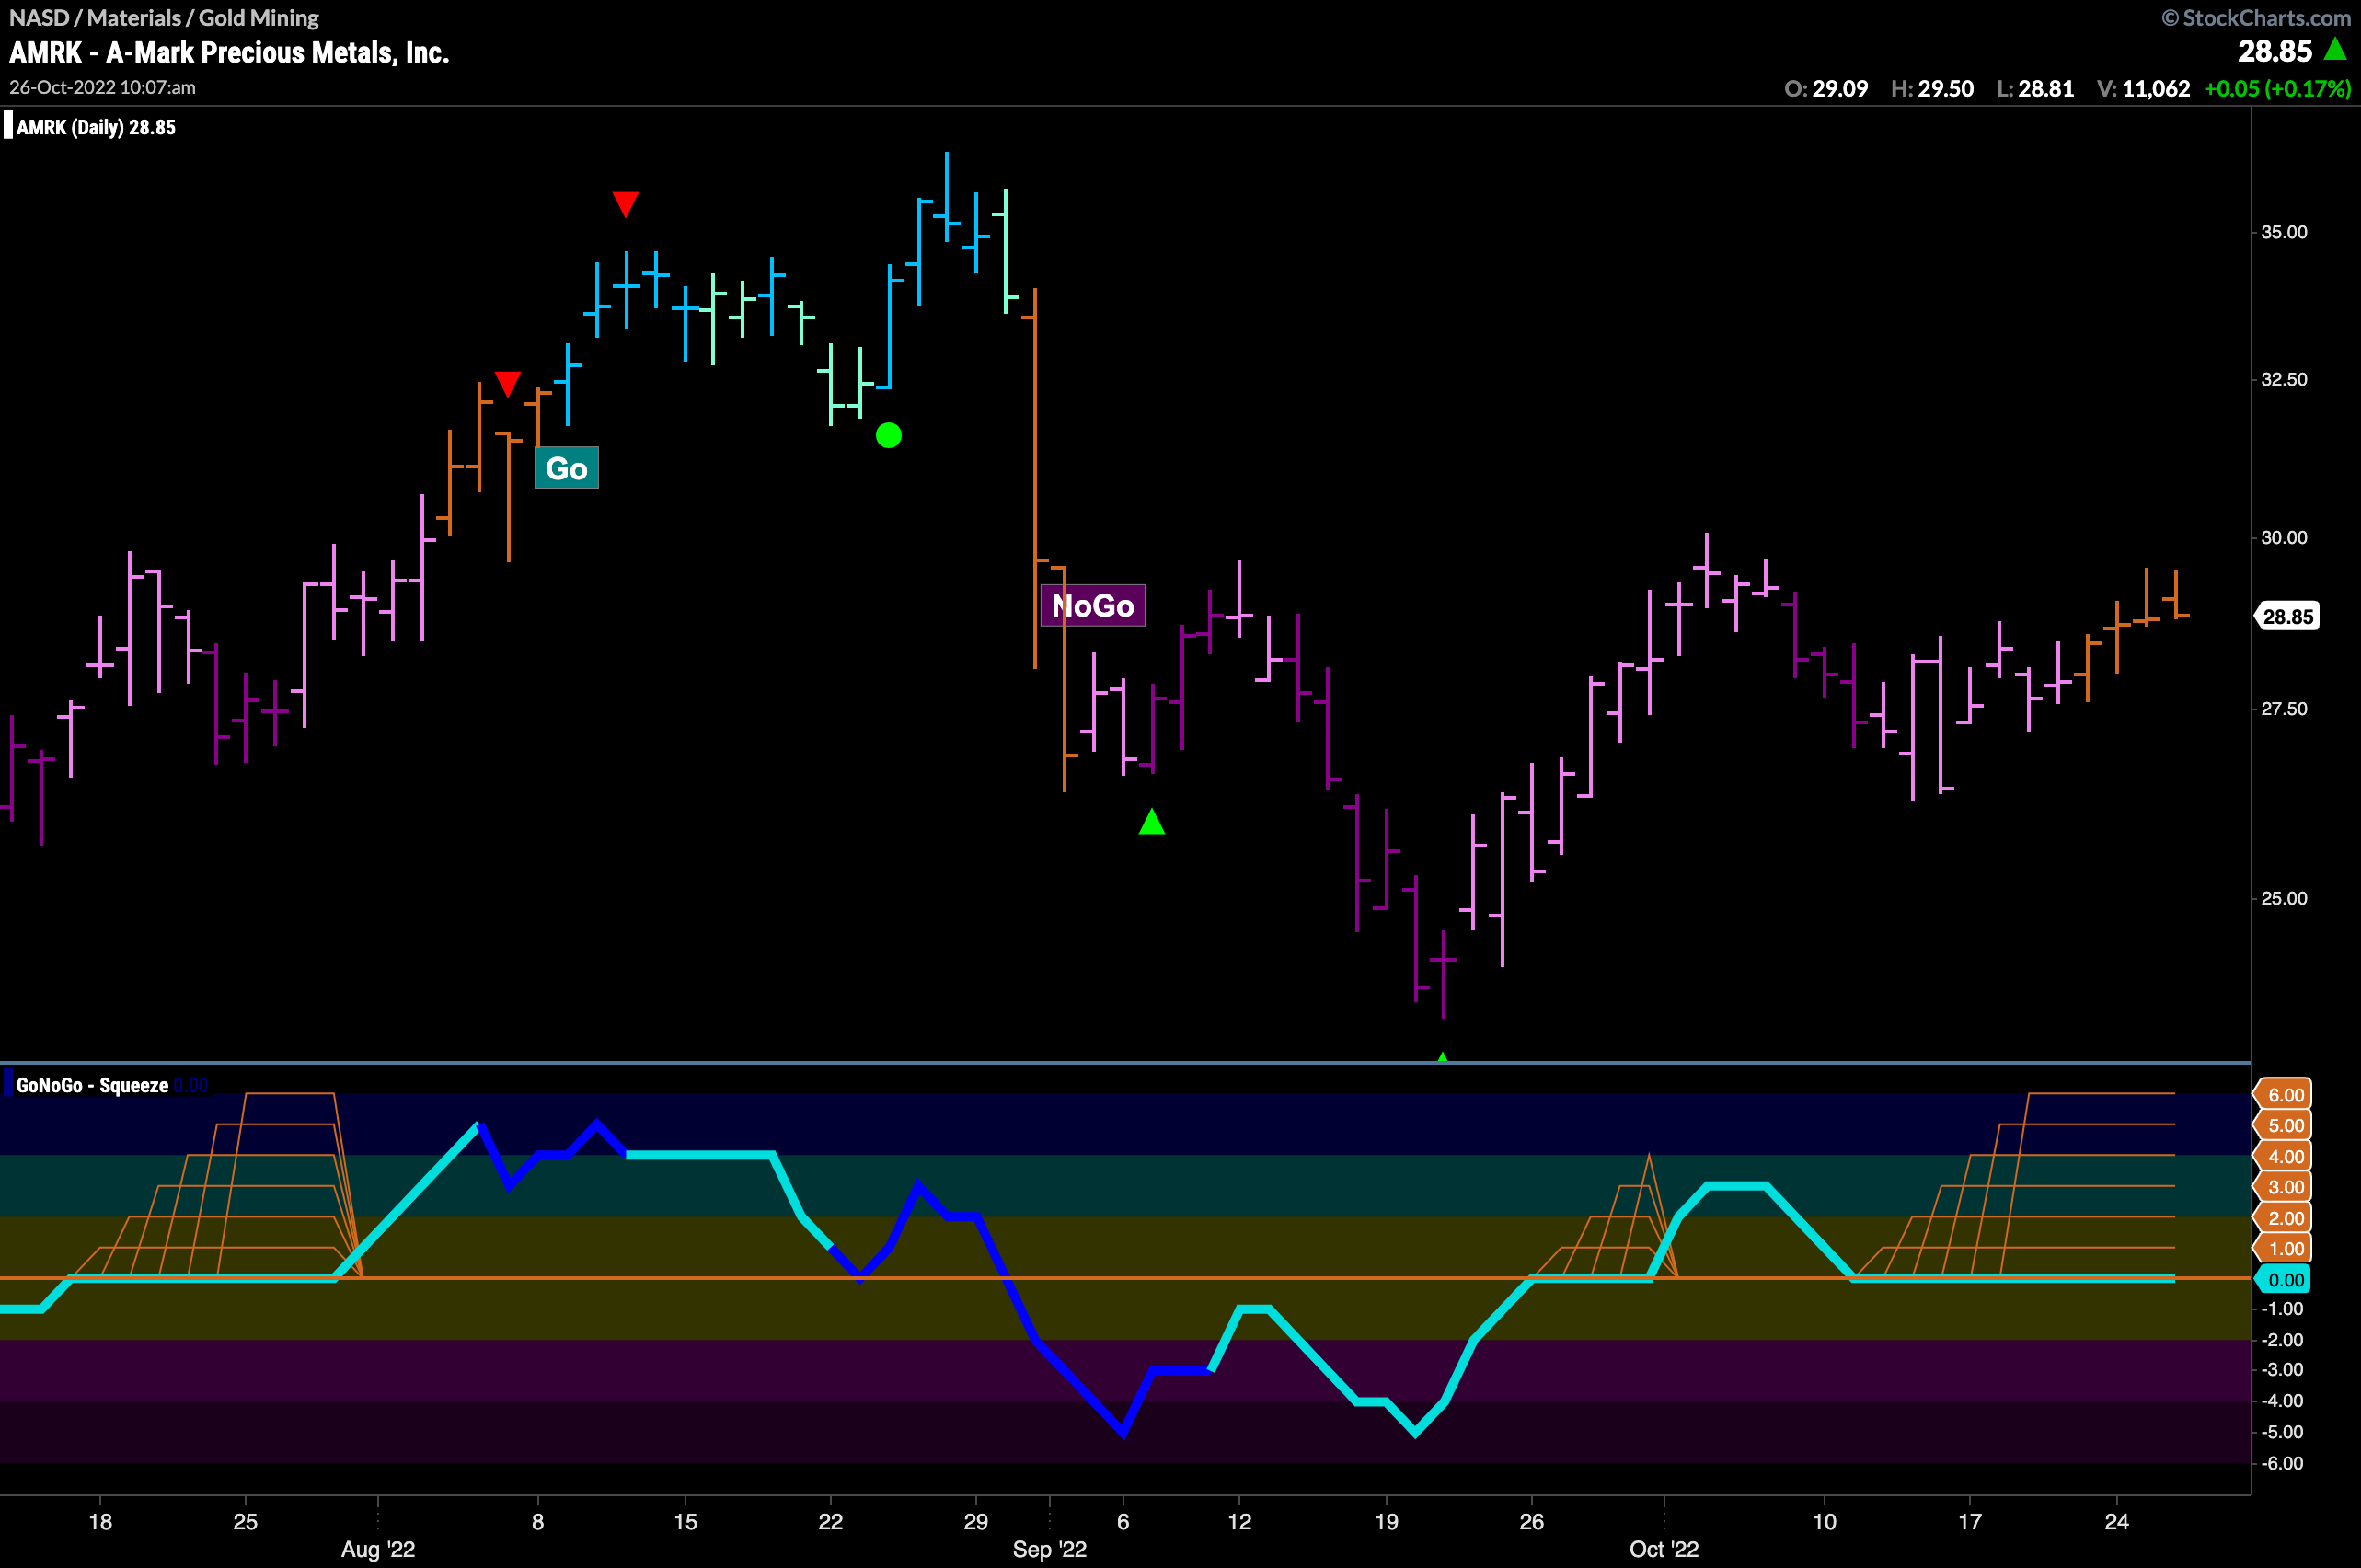Viewport: 2361px width, 1568px height.
Task: Click the 6.00 orange squeeze level tag
Action: (x=2284, y=1094)
